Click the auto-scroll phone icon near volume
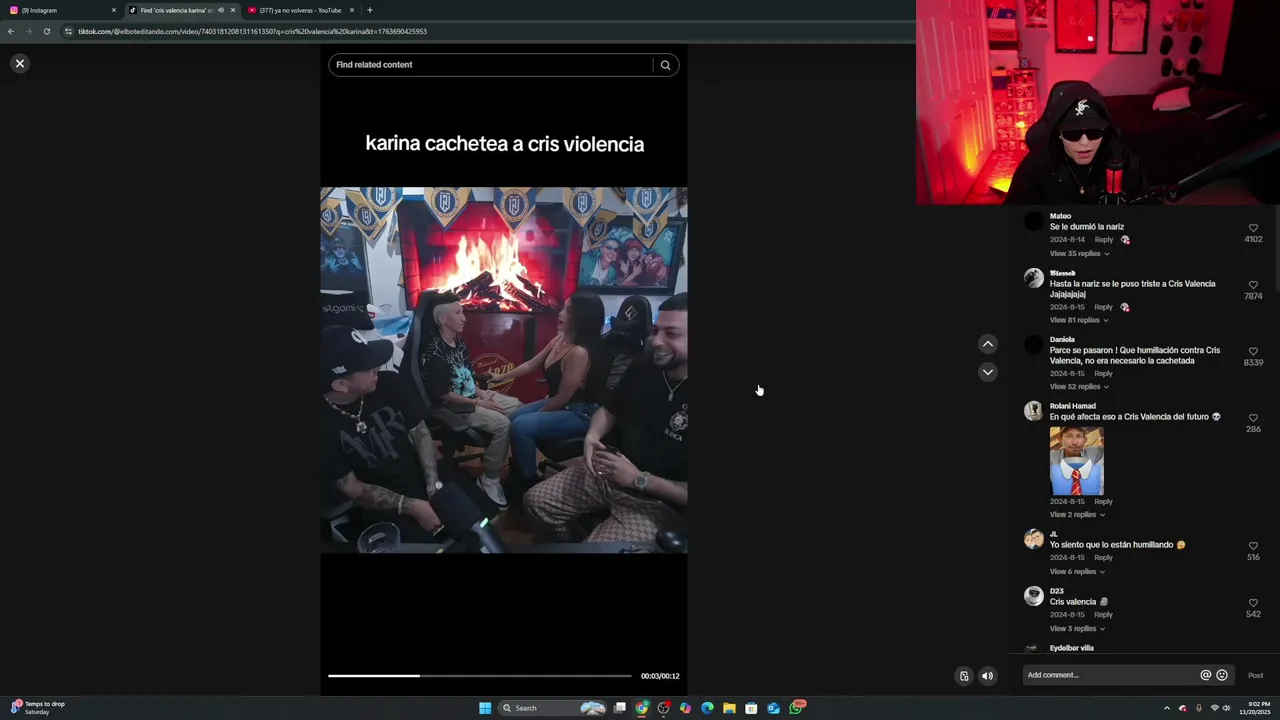1280x720 pixels. [964, 676]
